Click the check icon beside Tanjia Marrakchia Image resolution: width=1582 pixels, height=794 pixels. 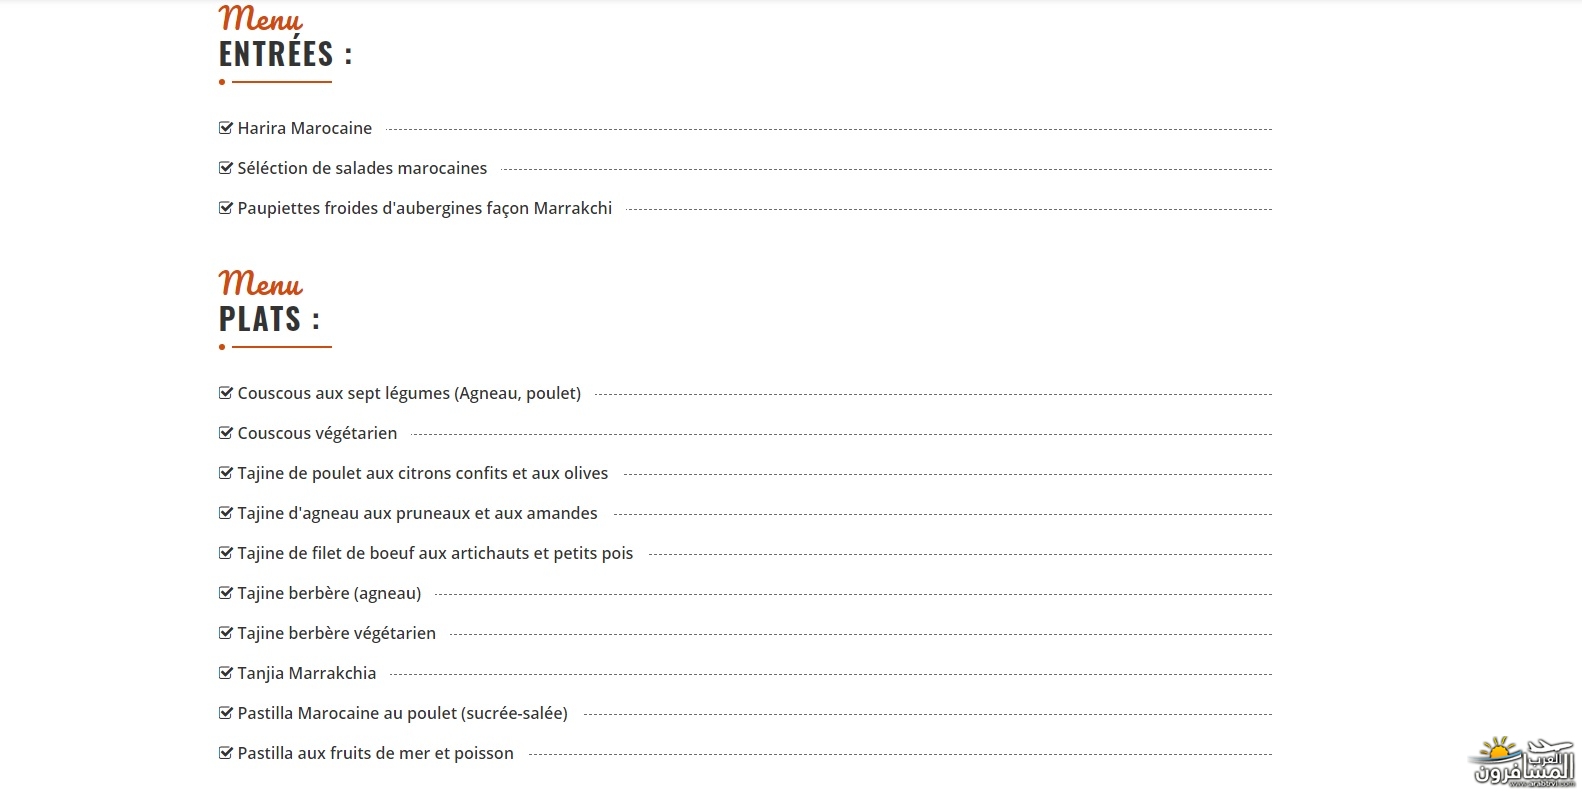226,673
